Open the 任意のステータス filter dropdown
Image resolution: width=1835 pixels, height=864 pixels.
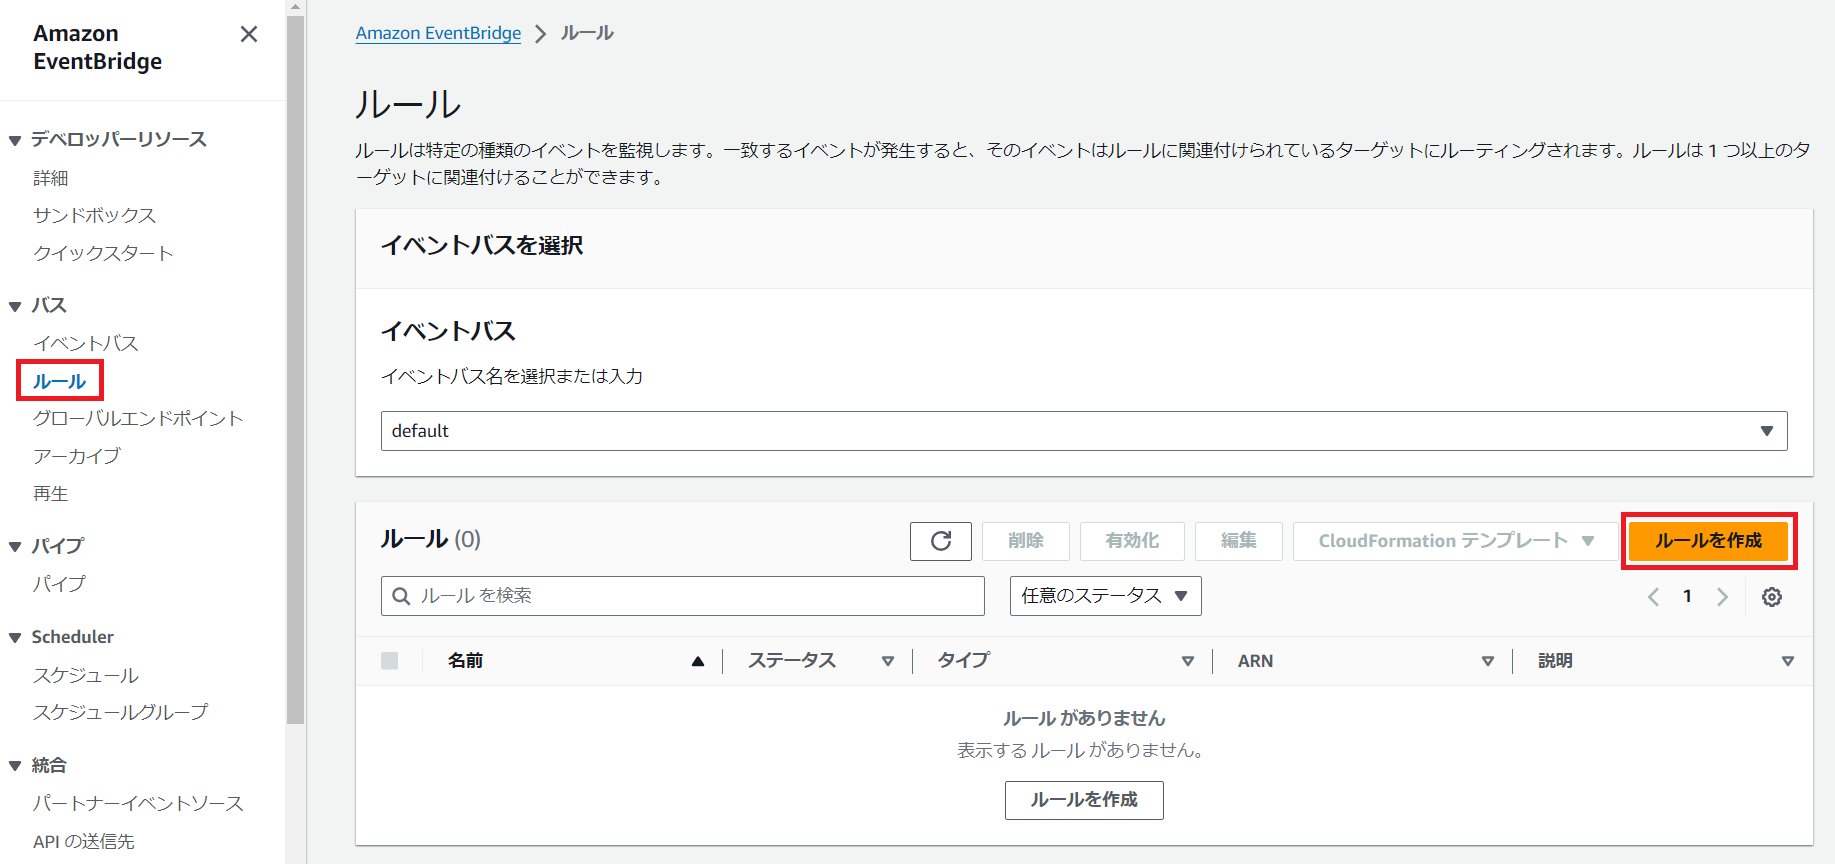coord(1104,596)
